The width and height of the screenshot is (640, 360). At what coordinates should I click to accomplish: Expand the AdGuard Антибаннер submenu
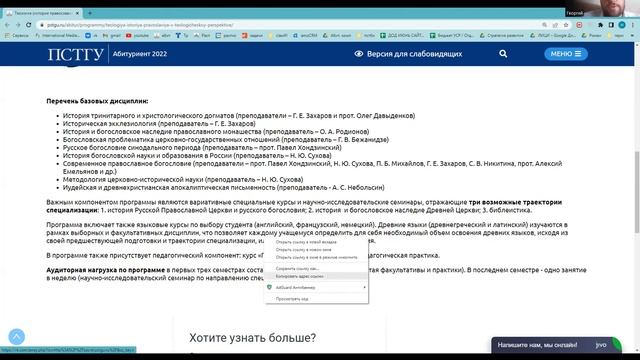point(316,287)
